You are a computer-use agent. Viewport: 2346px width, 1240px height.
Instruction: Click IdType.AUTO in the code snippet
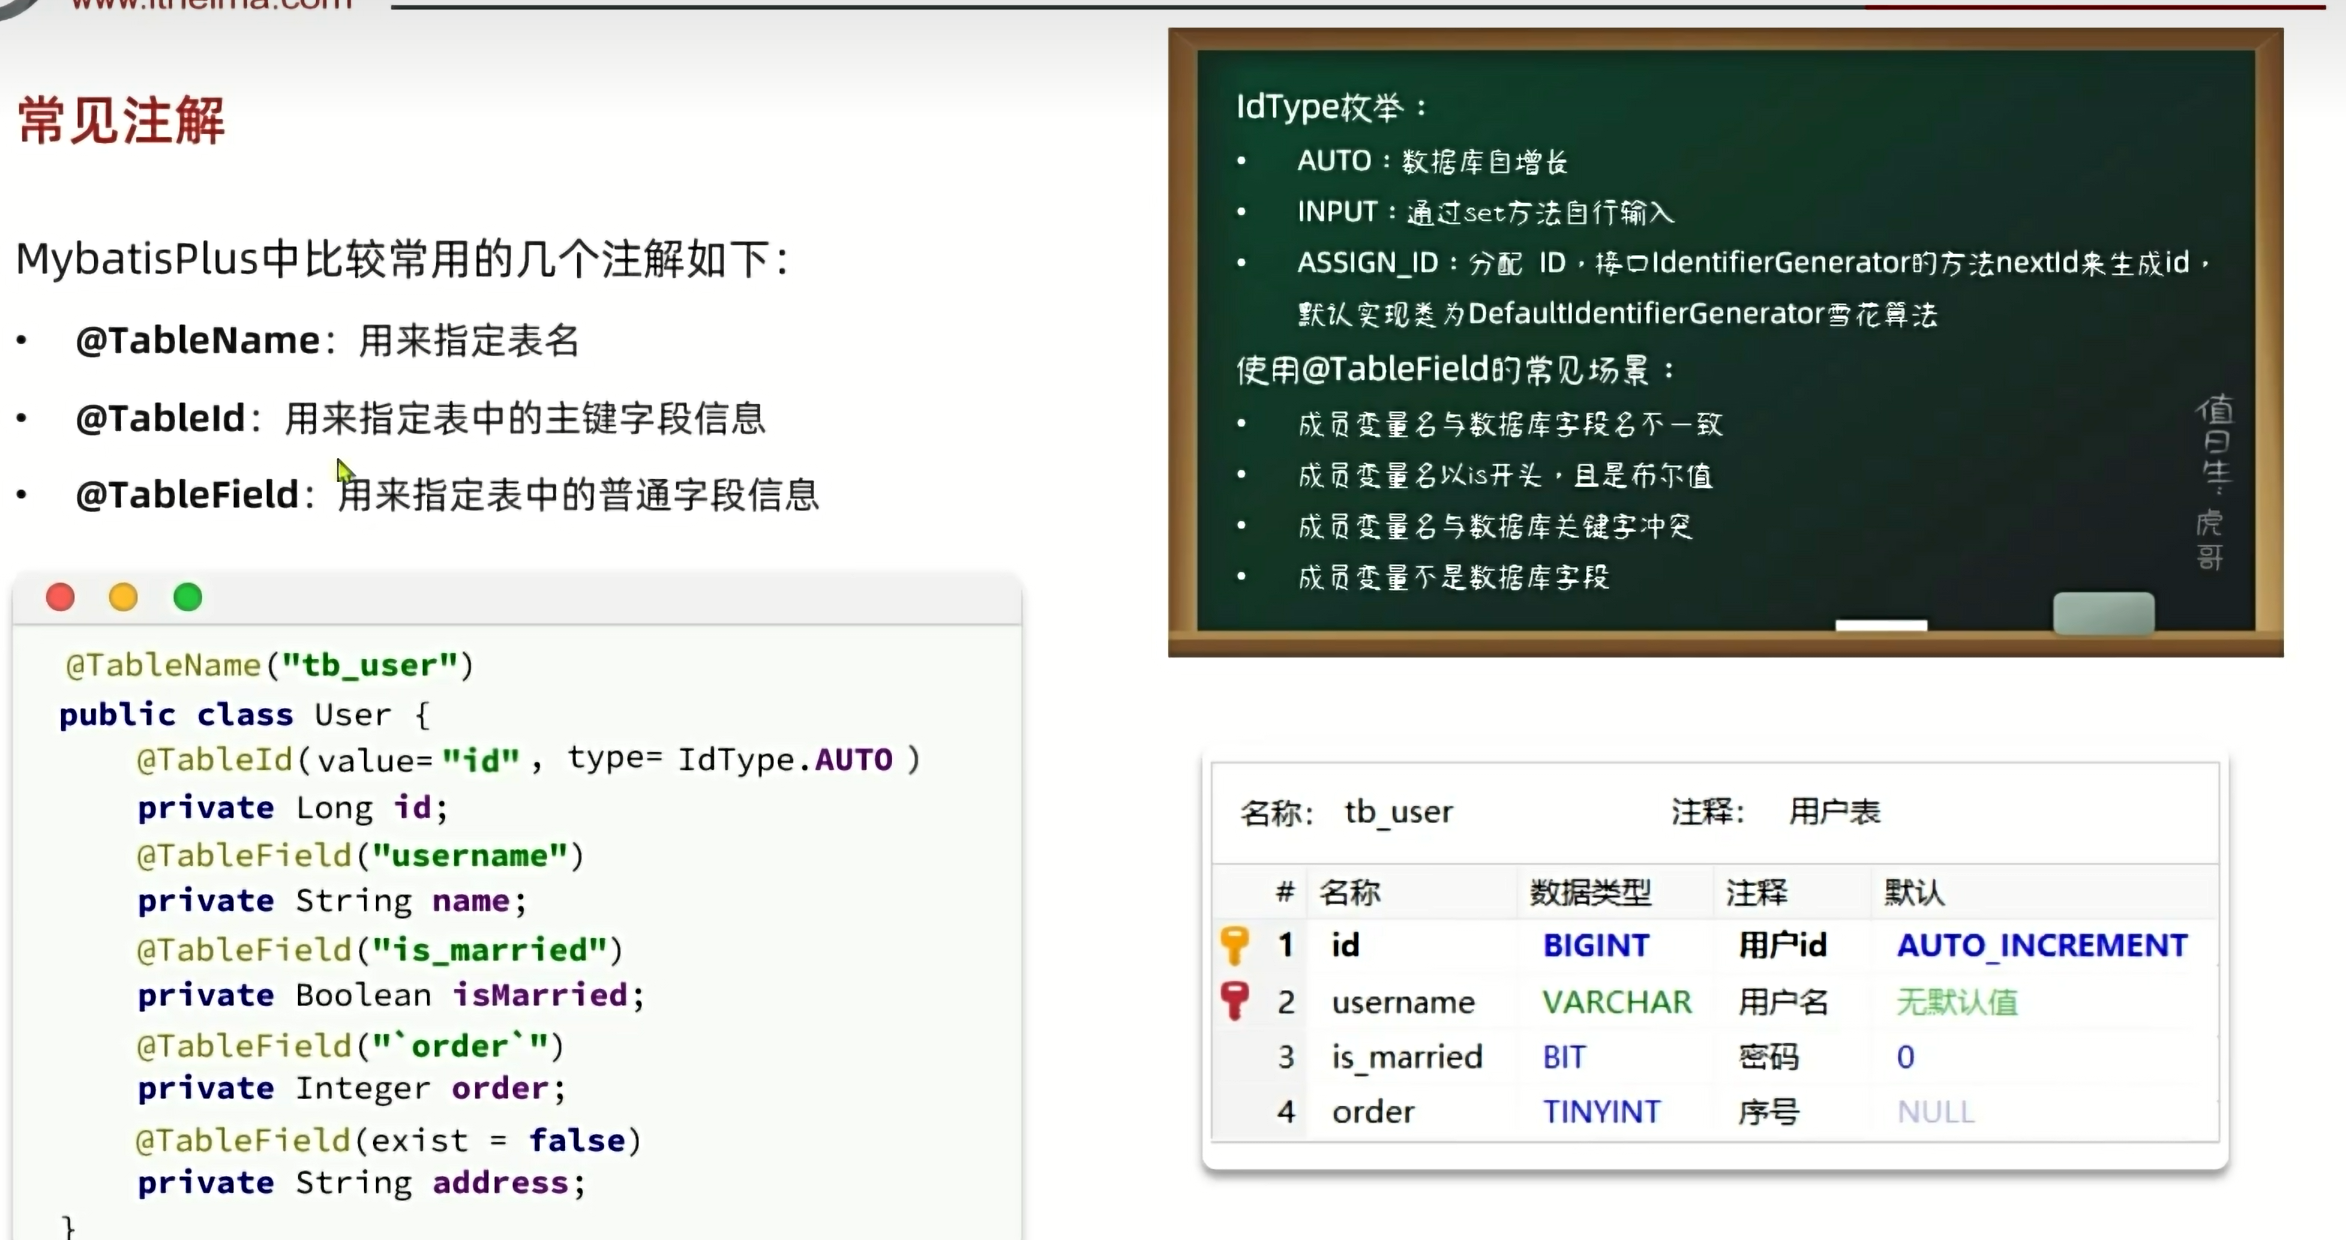784,760
